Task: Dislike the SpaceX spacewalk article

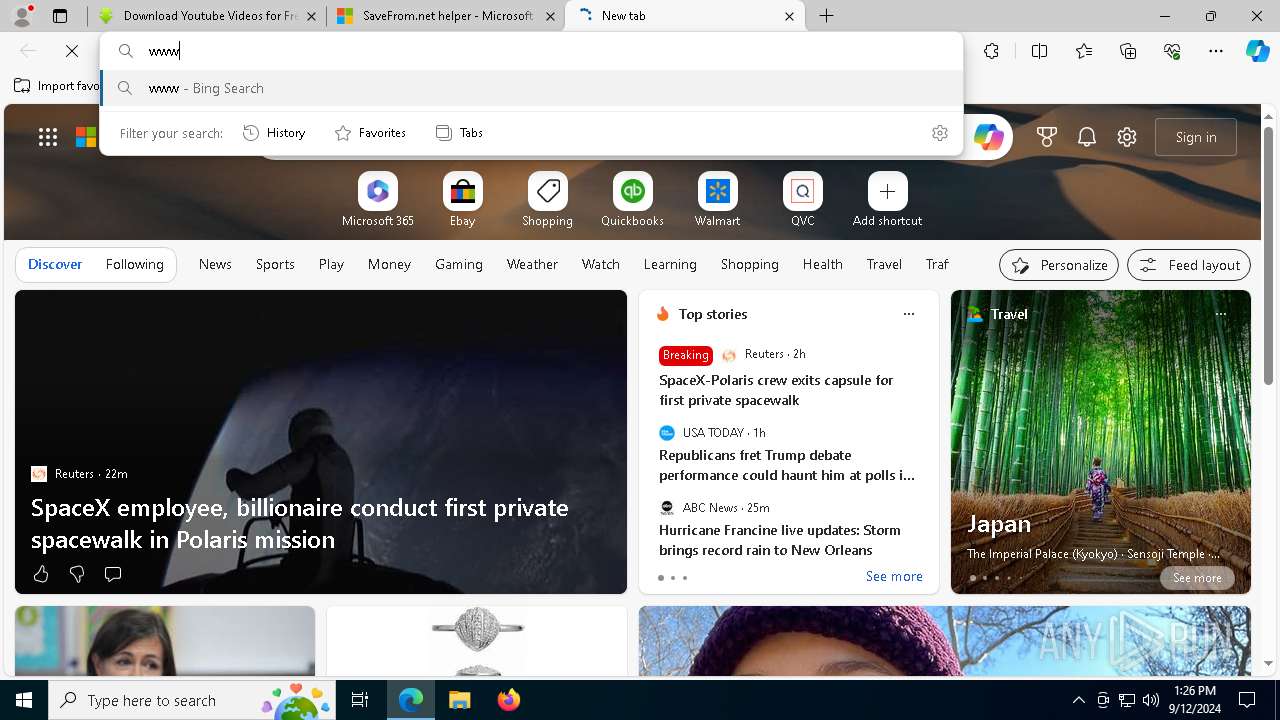Action: [x=77, y=574]
